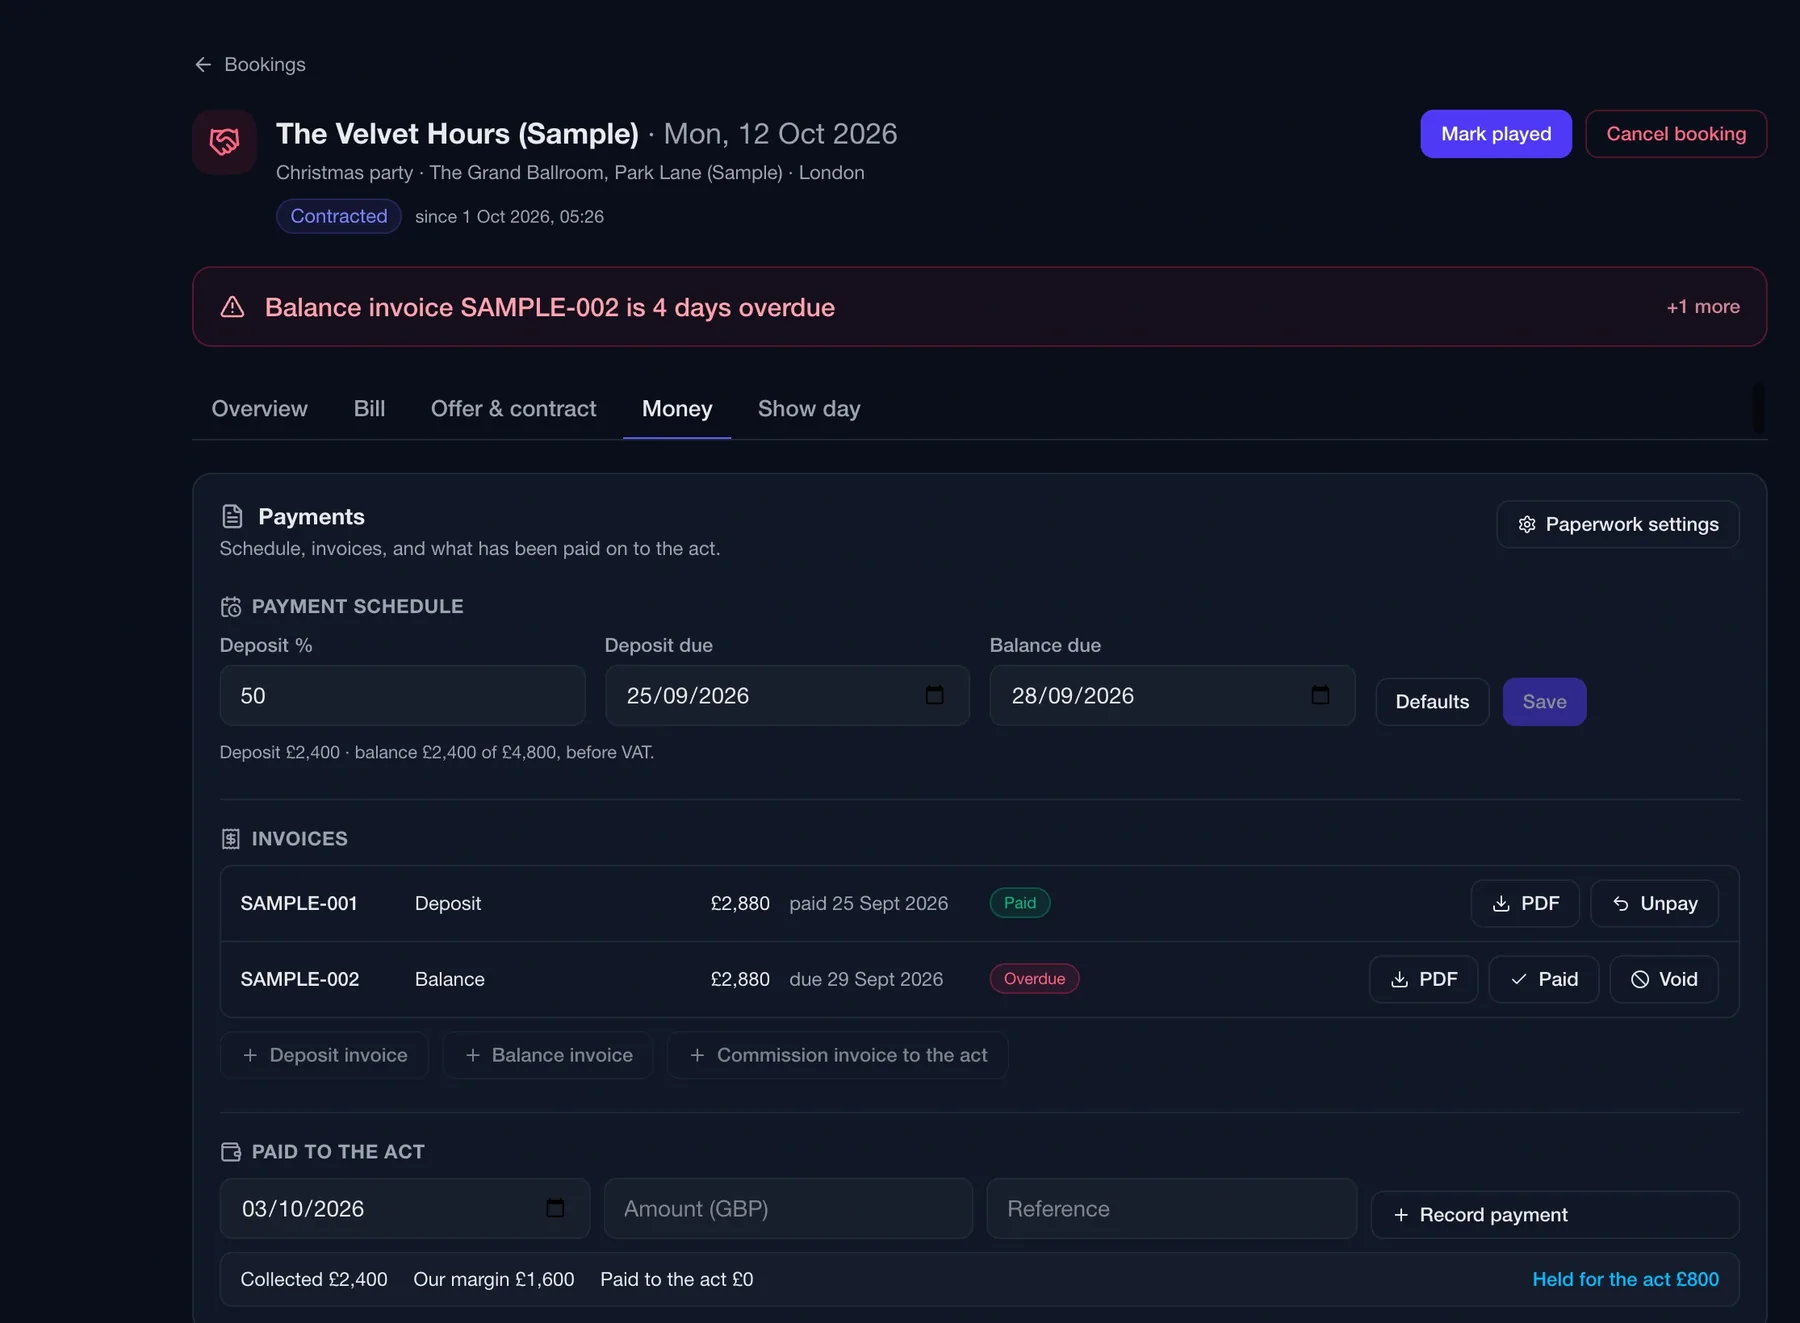Void the SAMPLE-002 invoice
The width and height of the screenshot is (1800, 1323).
[1664, 979]
